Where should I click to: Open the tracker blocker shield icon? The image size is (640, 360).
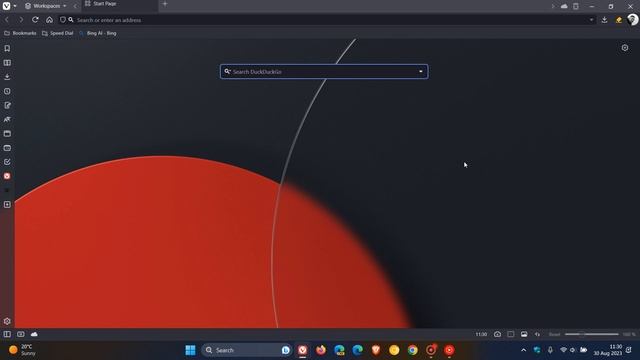click(62, 20)
